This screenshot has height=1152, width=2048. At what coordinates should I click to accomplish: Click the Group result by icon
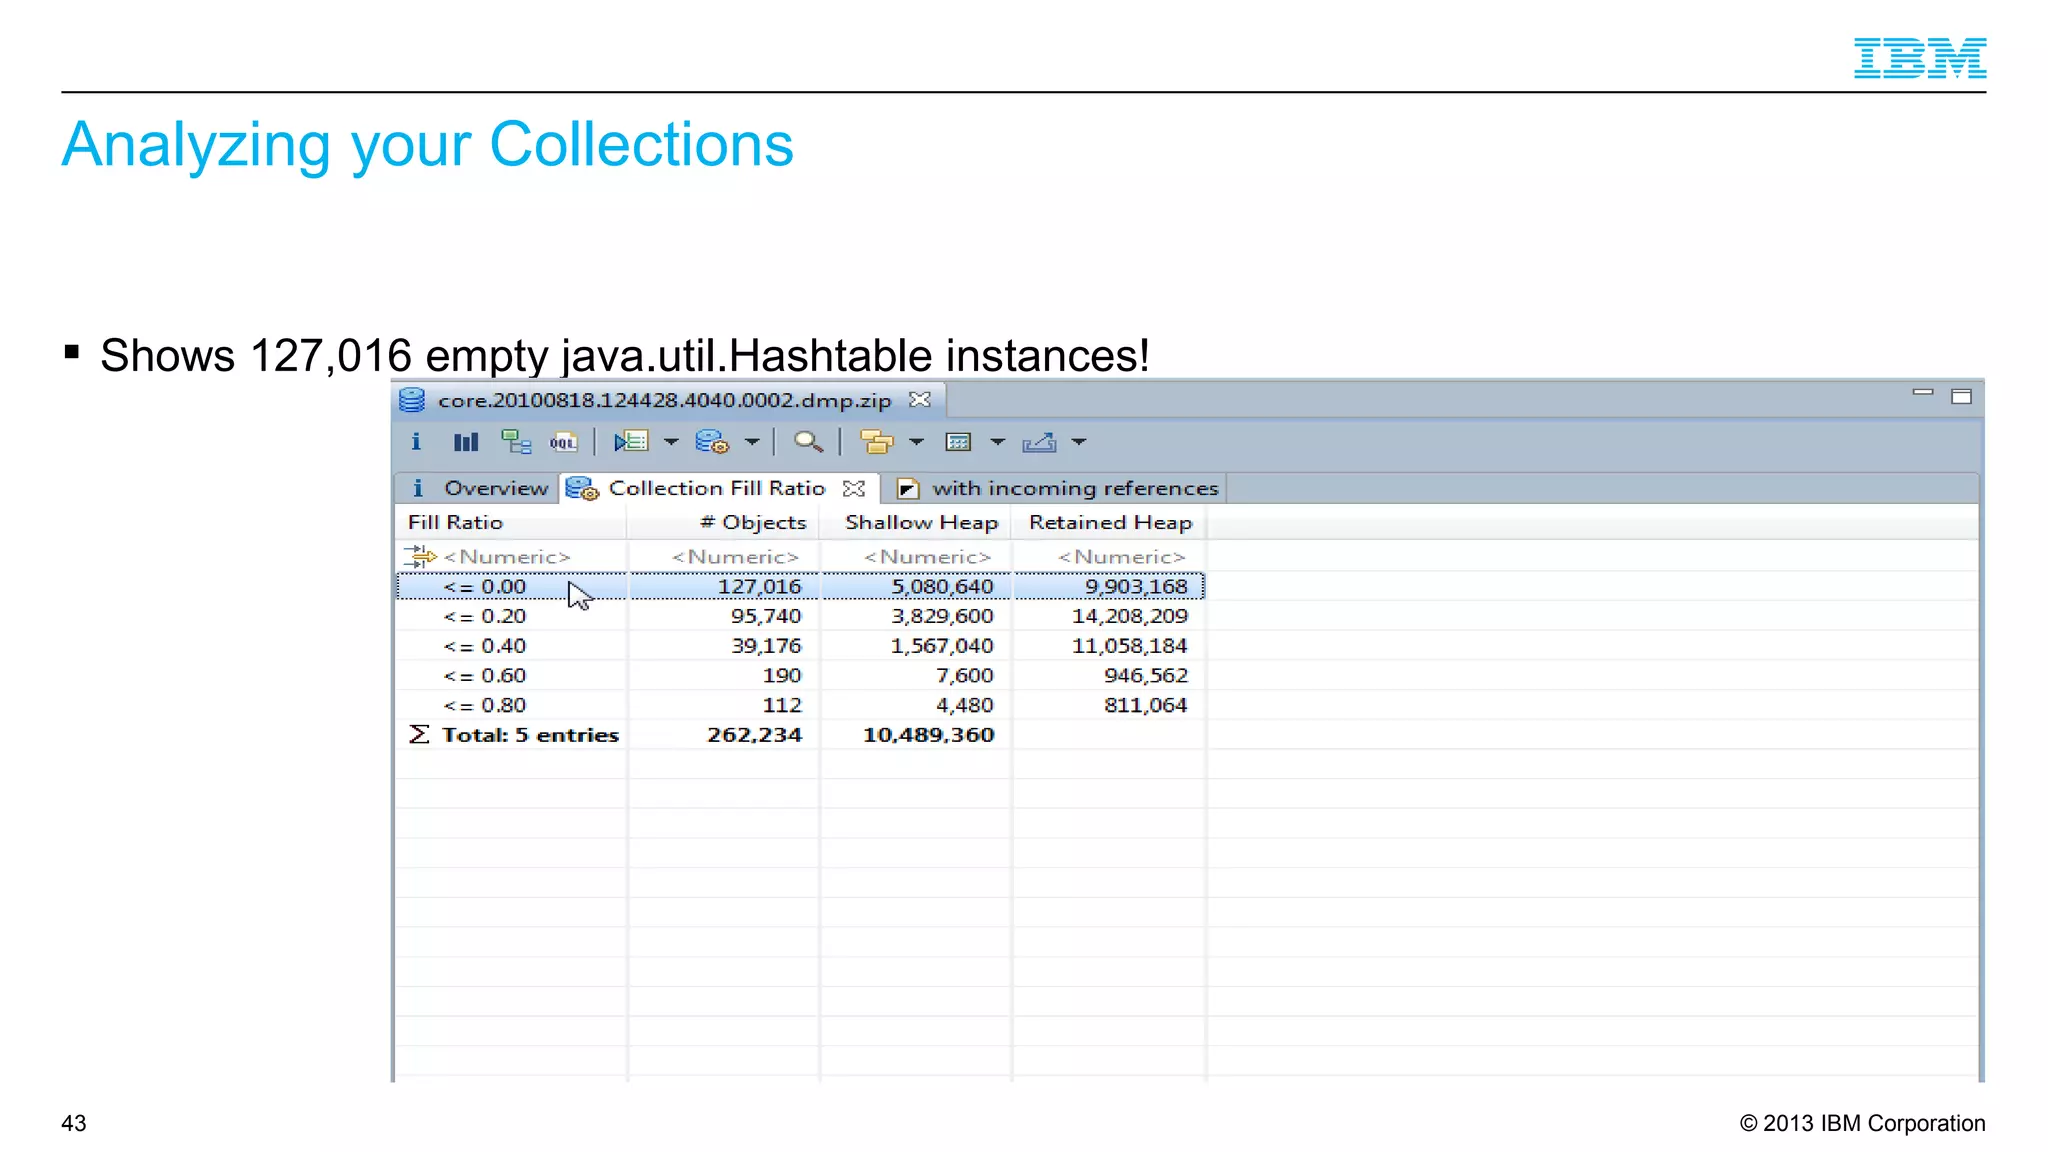pyautogui.click(x=877, y=442)
